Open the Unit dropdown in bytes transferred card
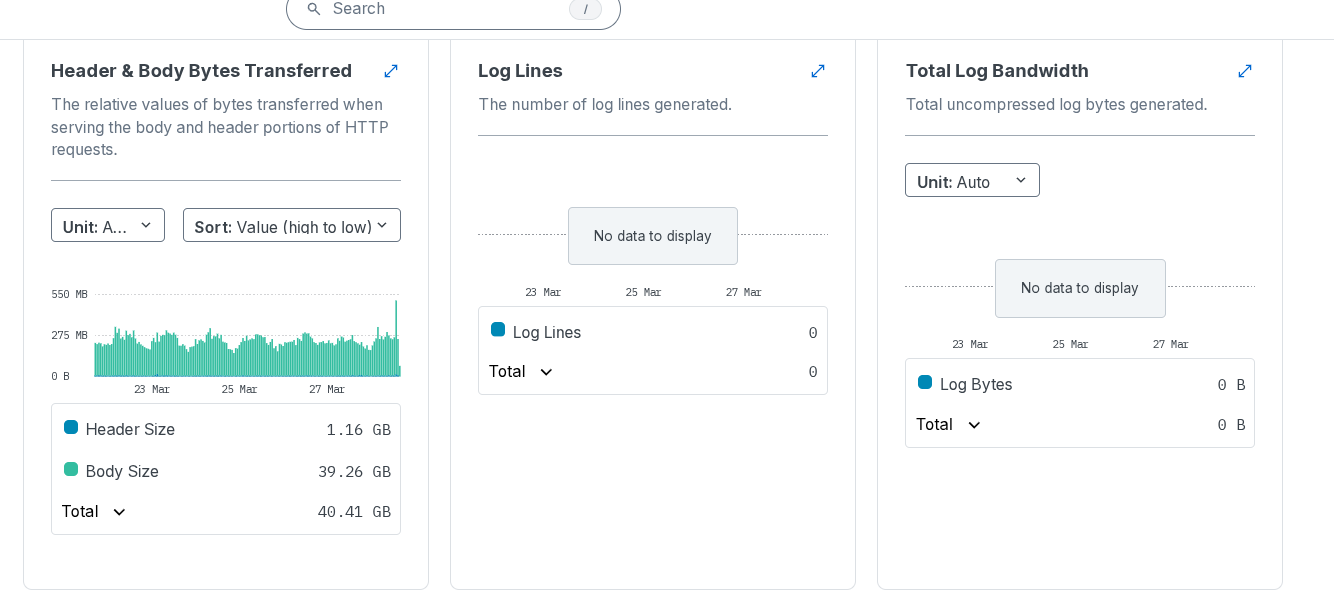The width and height of the screenshot is (1334, 599). click(x=108, y=226)
